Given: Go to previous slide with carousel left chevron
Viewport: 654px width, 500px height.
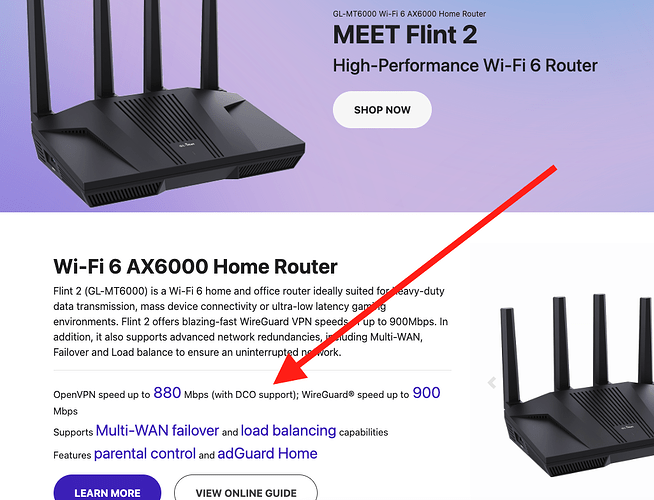Looking at the screenshot, I should click(492, 382).
